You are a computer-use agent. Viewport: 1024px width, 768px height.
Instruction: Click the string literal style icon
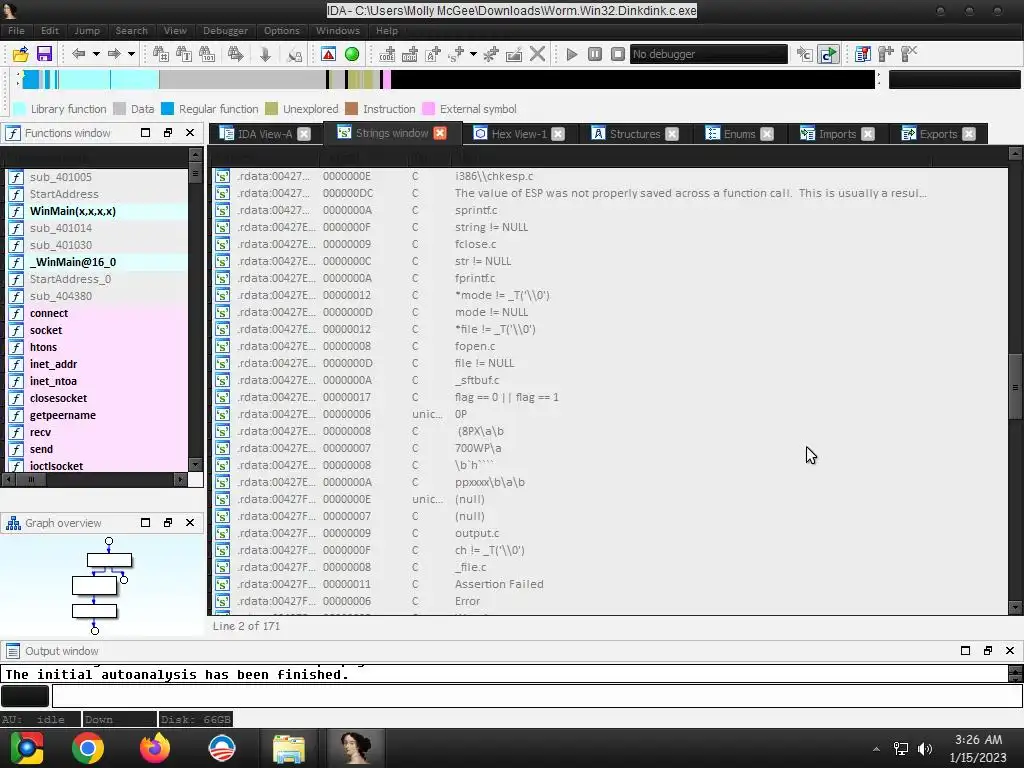pos(456,54)
